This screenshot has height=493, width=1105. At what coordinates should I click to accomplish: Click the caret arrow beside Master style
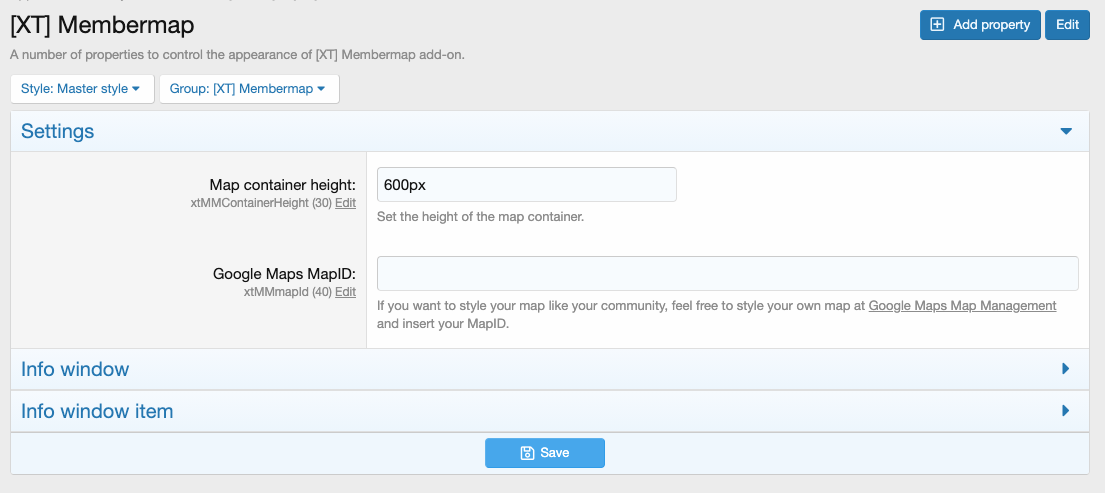[136, 89]
